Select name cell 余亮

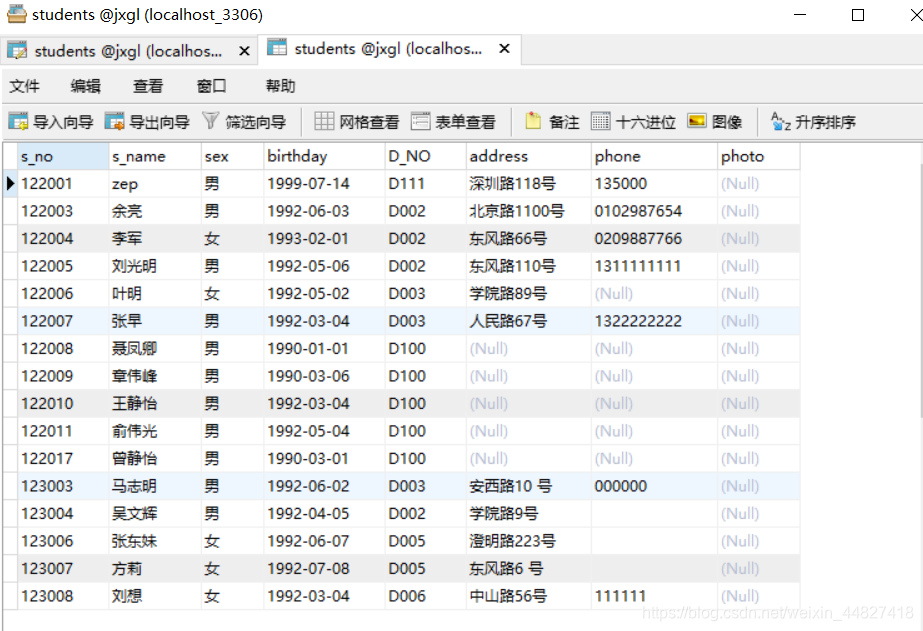click(x=155, y=211)
